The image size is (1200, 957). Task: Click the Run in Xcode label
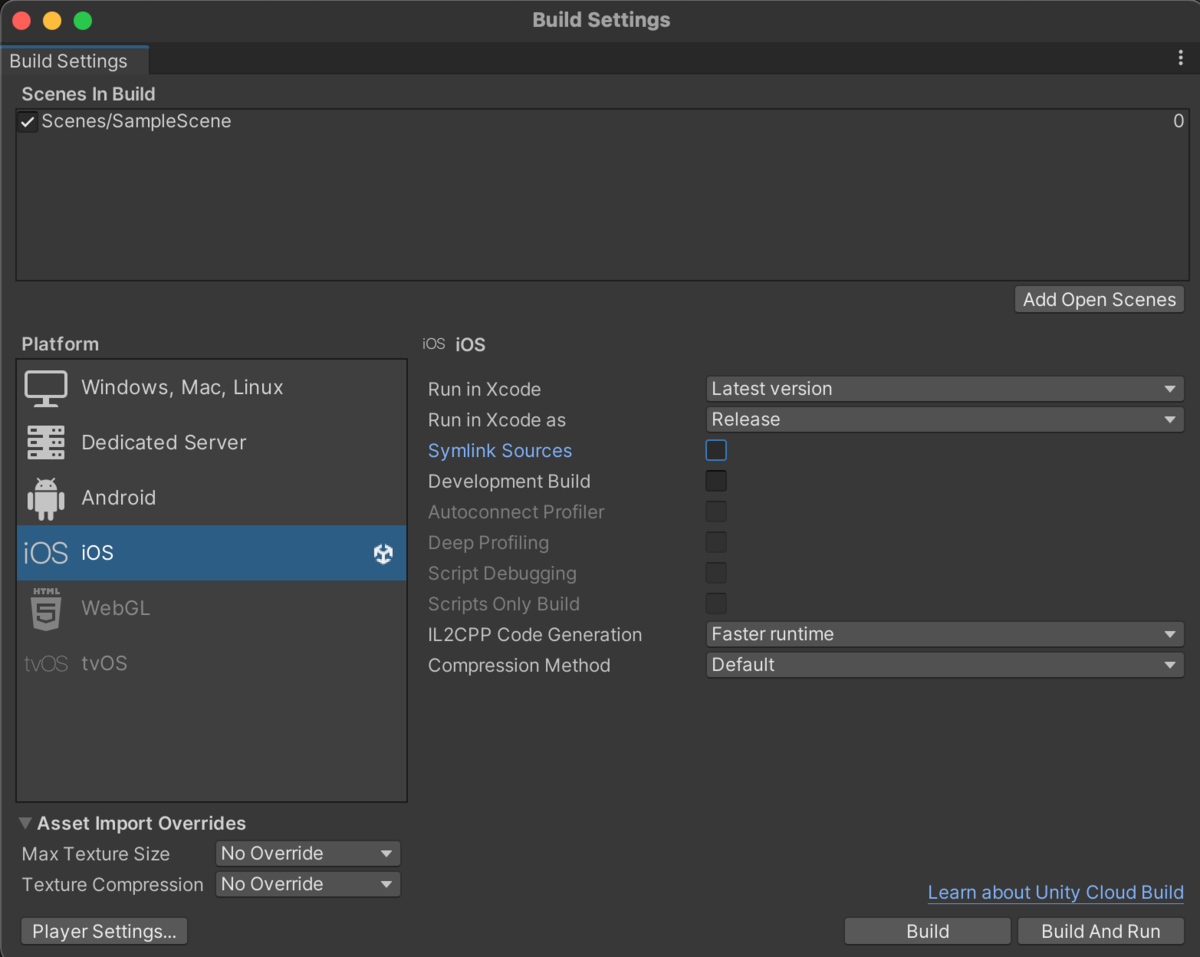pyautogui.click(x=484, y=390)
